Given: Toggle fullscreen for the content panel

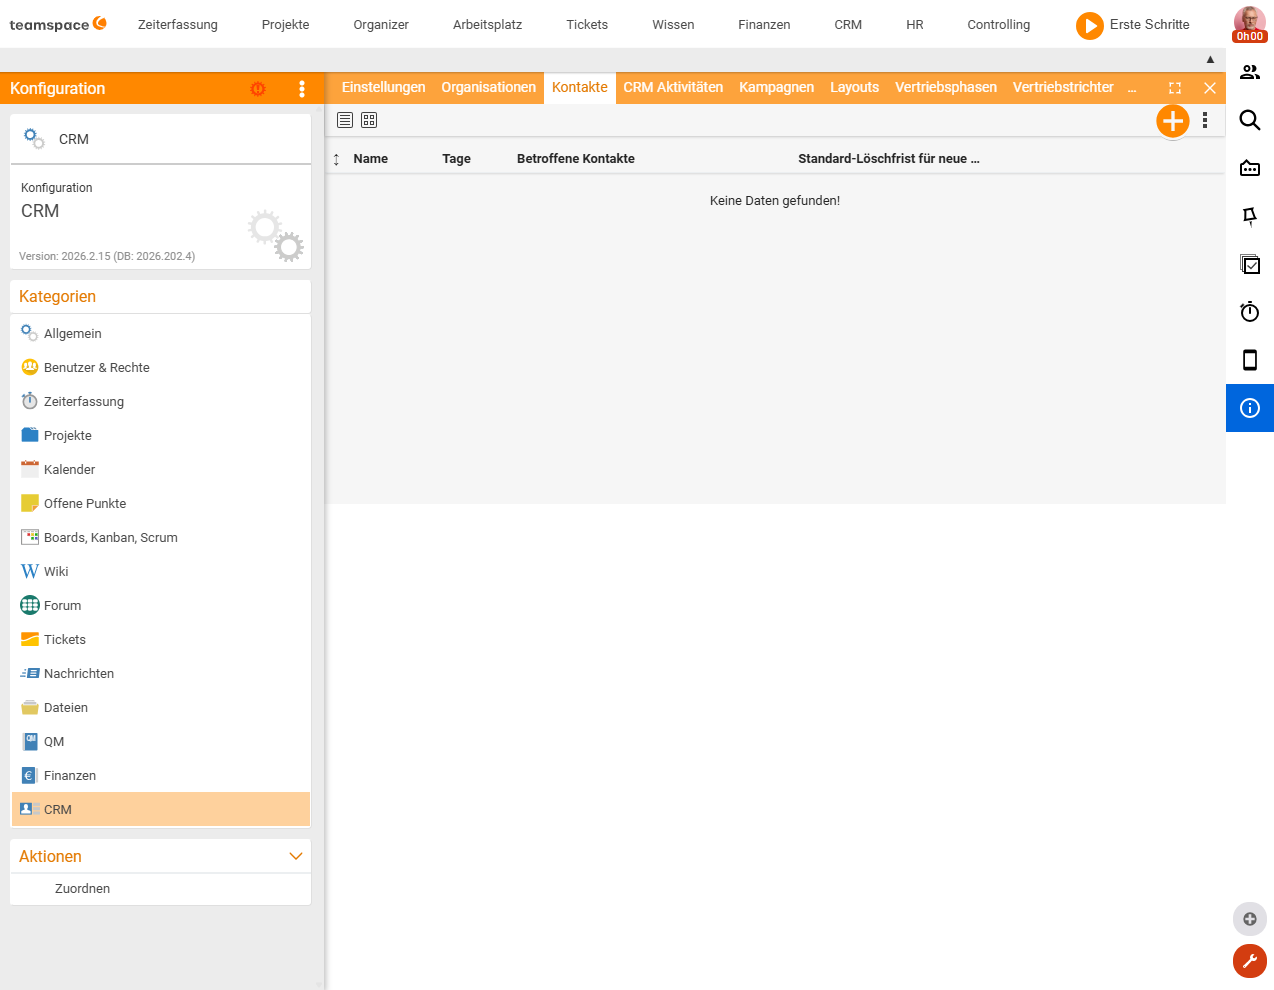Looking at the screenshot, I should point(1175,88).
